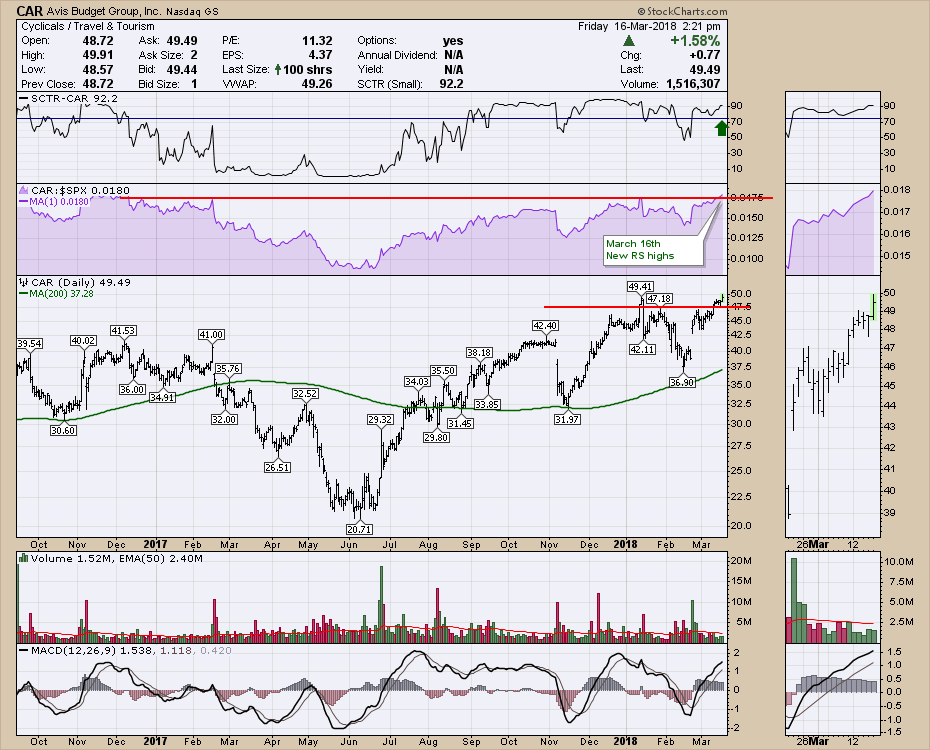Viewport: 930px width, 750px height.
Task: Click the '41.53' price label
Action: pyautogui.click(x=123, y=330)
